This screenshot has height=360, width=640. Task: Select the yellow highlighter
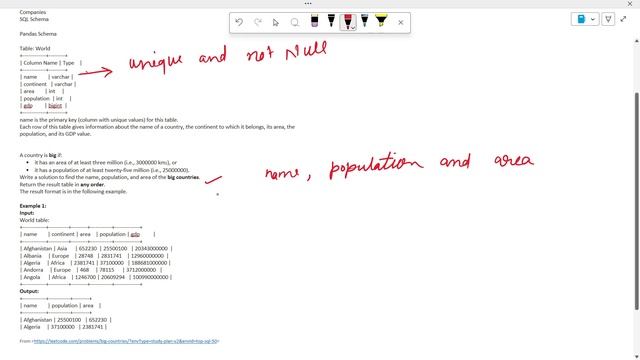381,20
